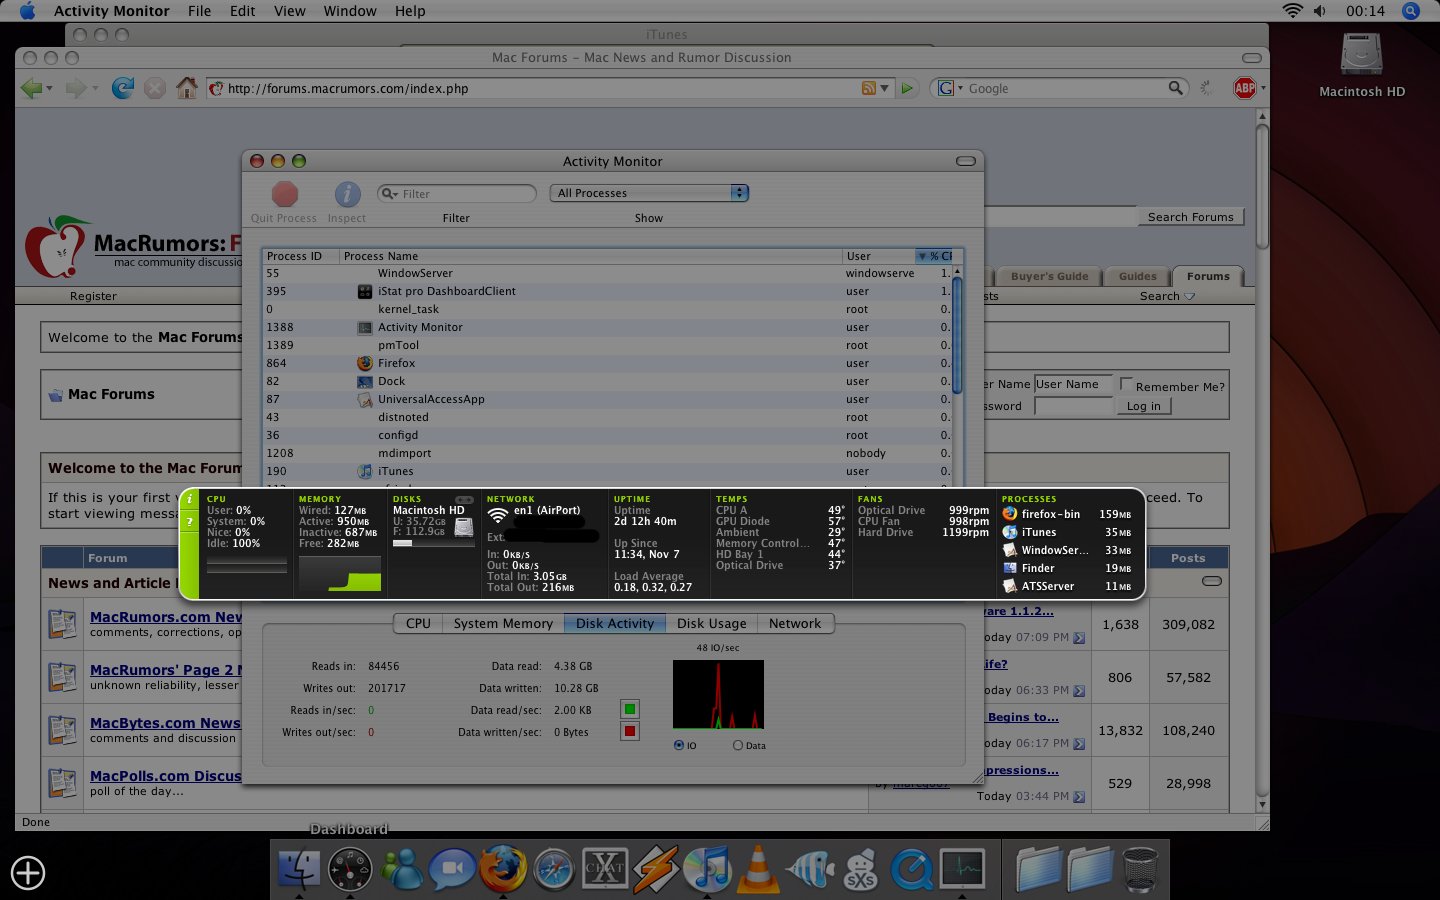This screenshot has height=900, width=1440.
Task: Go to the Firefox home page icon
Action: click(x=187, y=88)
